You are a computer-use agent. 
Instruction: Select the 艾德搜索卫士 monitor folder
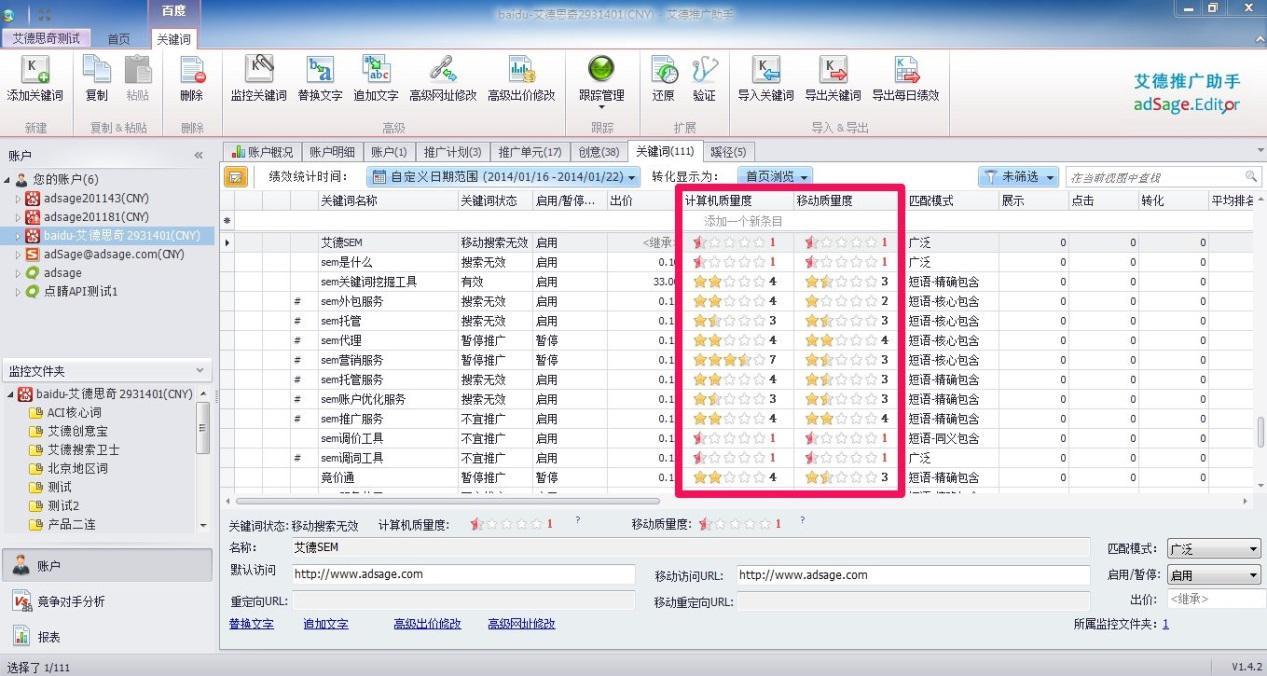pyautogui.click(x=84, y=449)
